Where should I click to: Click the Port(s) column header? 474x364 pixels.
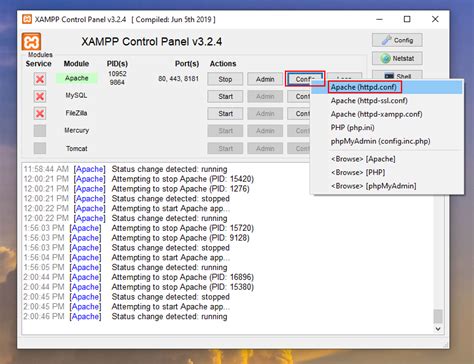coord(187,64)
